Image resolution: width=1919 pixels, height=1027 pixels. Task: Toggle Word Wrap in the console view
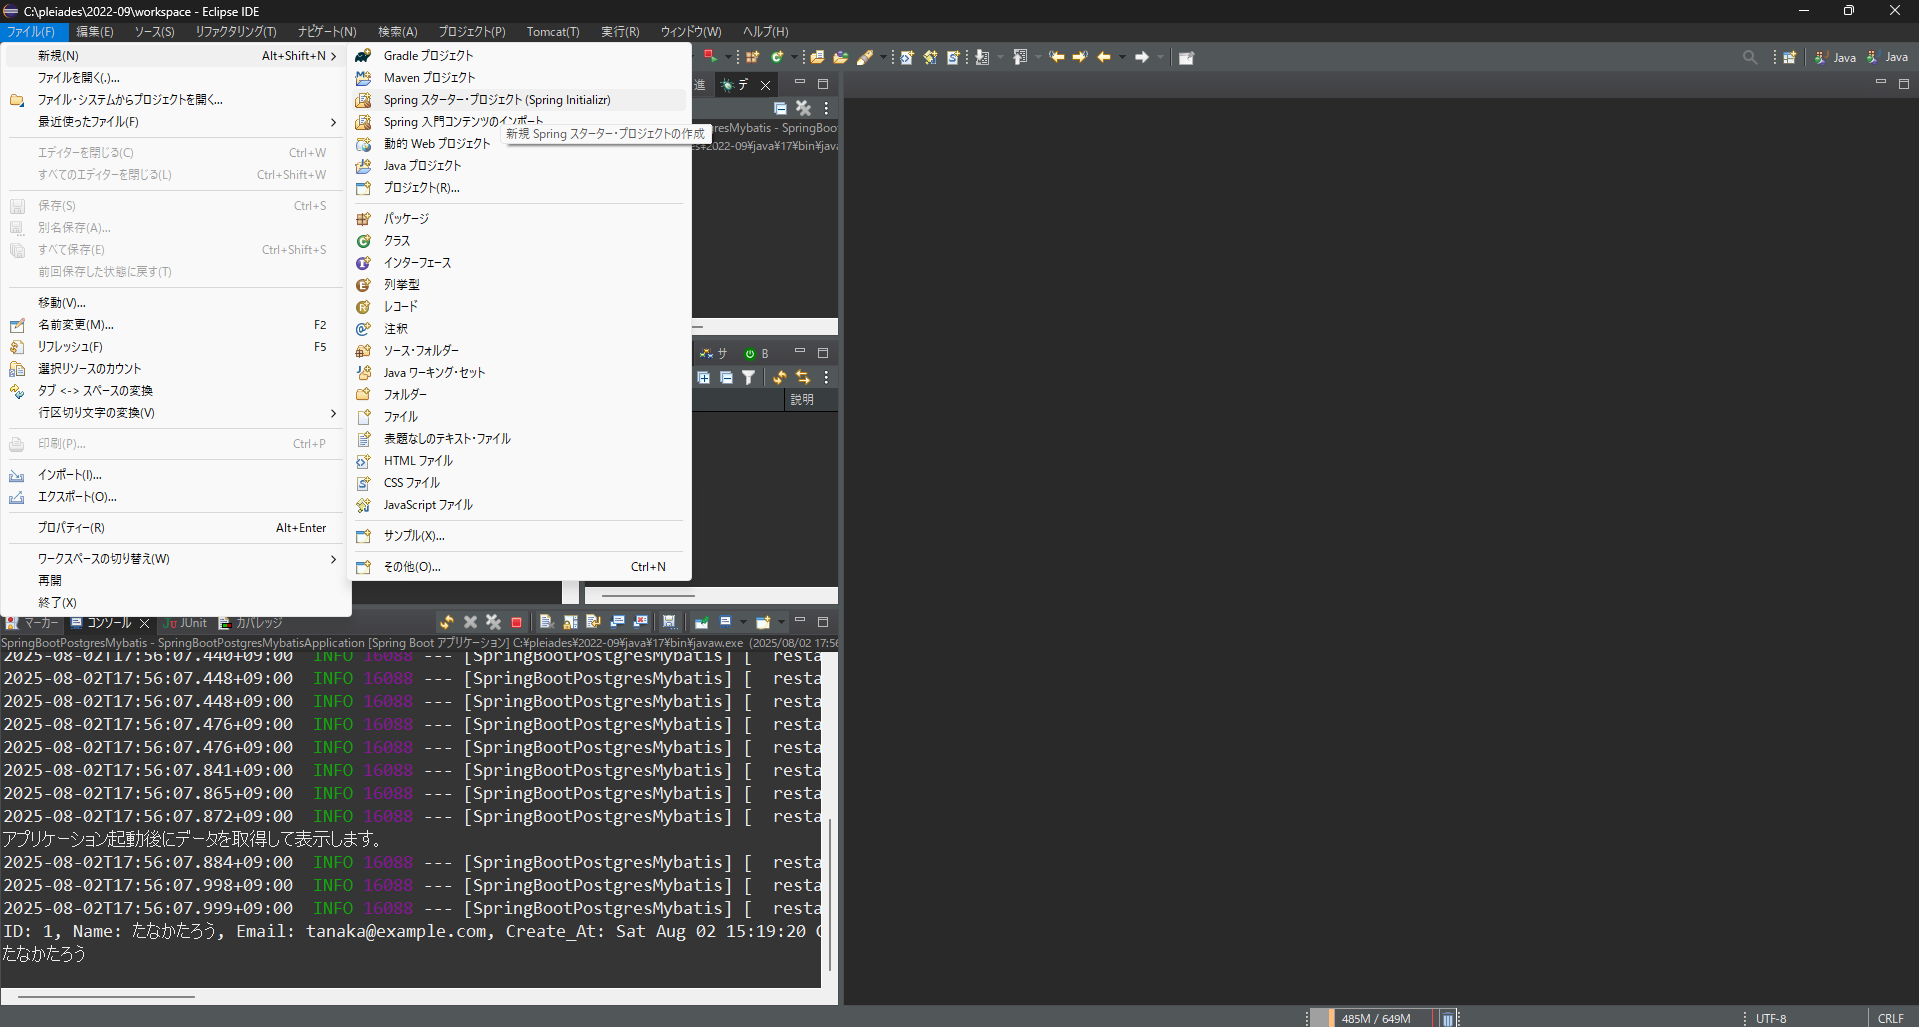pyautogui.click(x=592, y=622)
